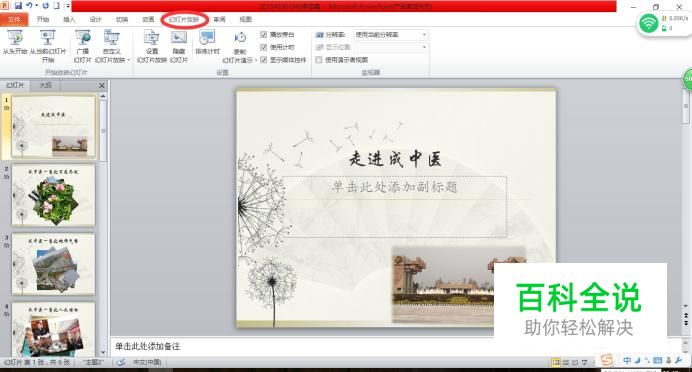Select slide 4 thumbnail with people photos
692x372 pixels.
click(x=53, y=329)
